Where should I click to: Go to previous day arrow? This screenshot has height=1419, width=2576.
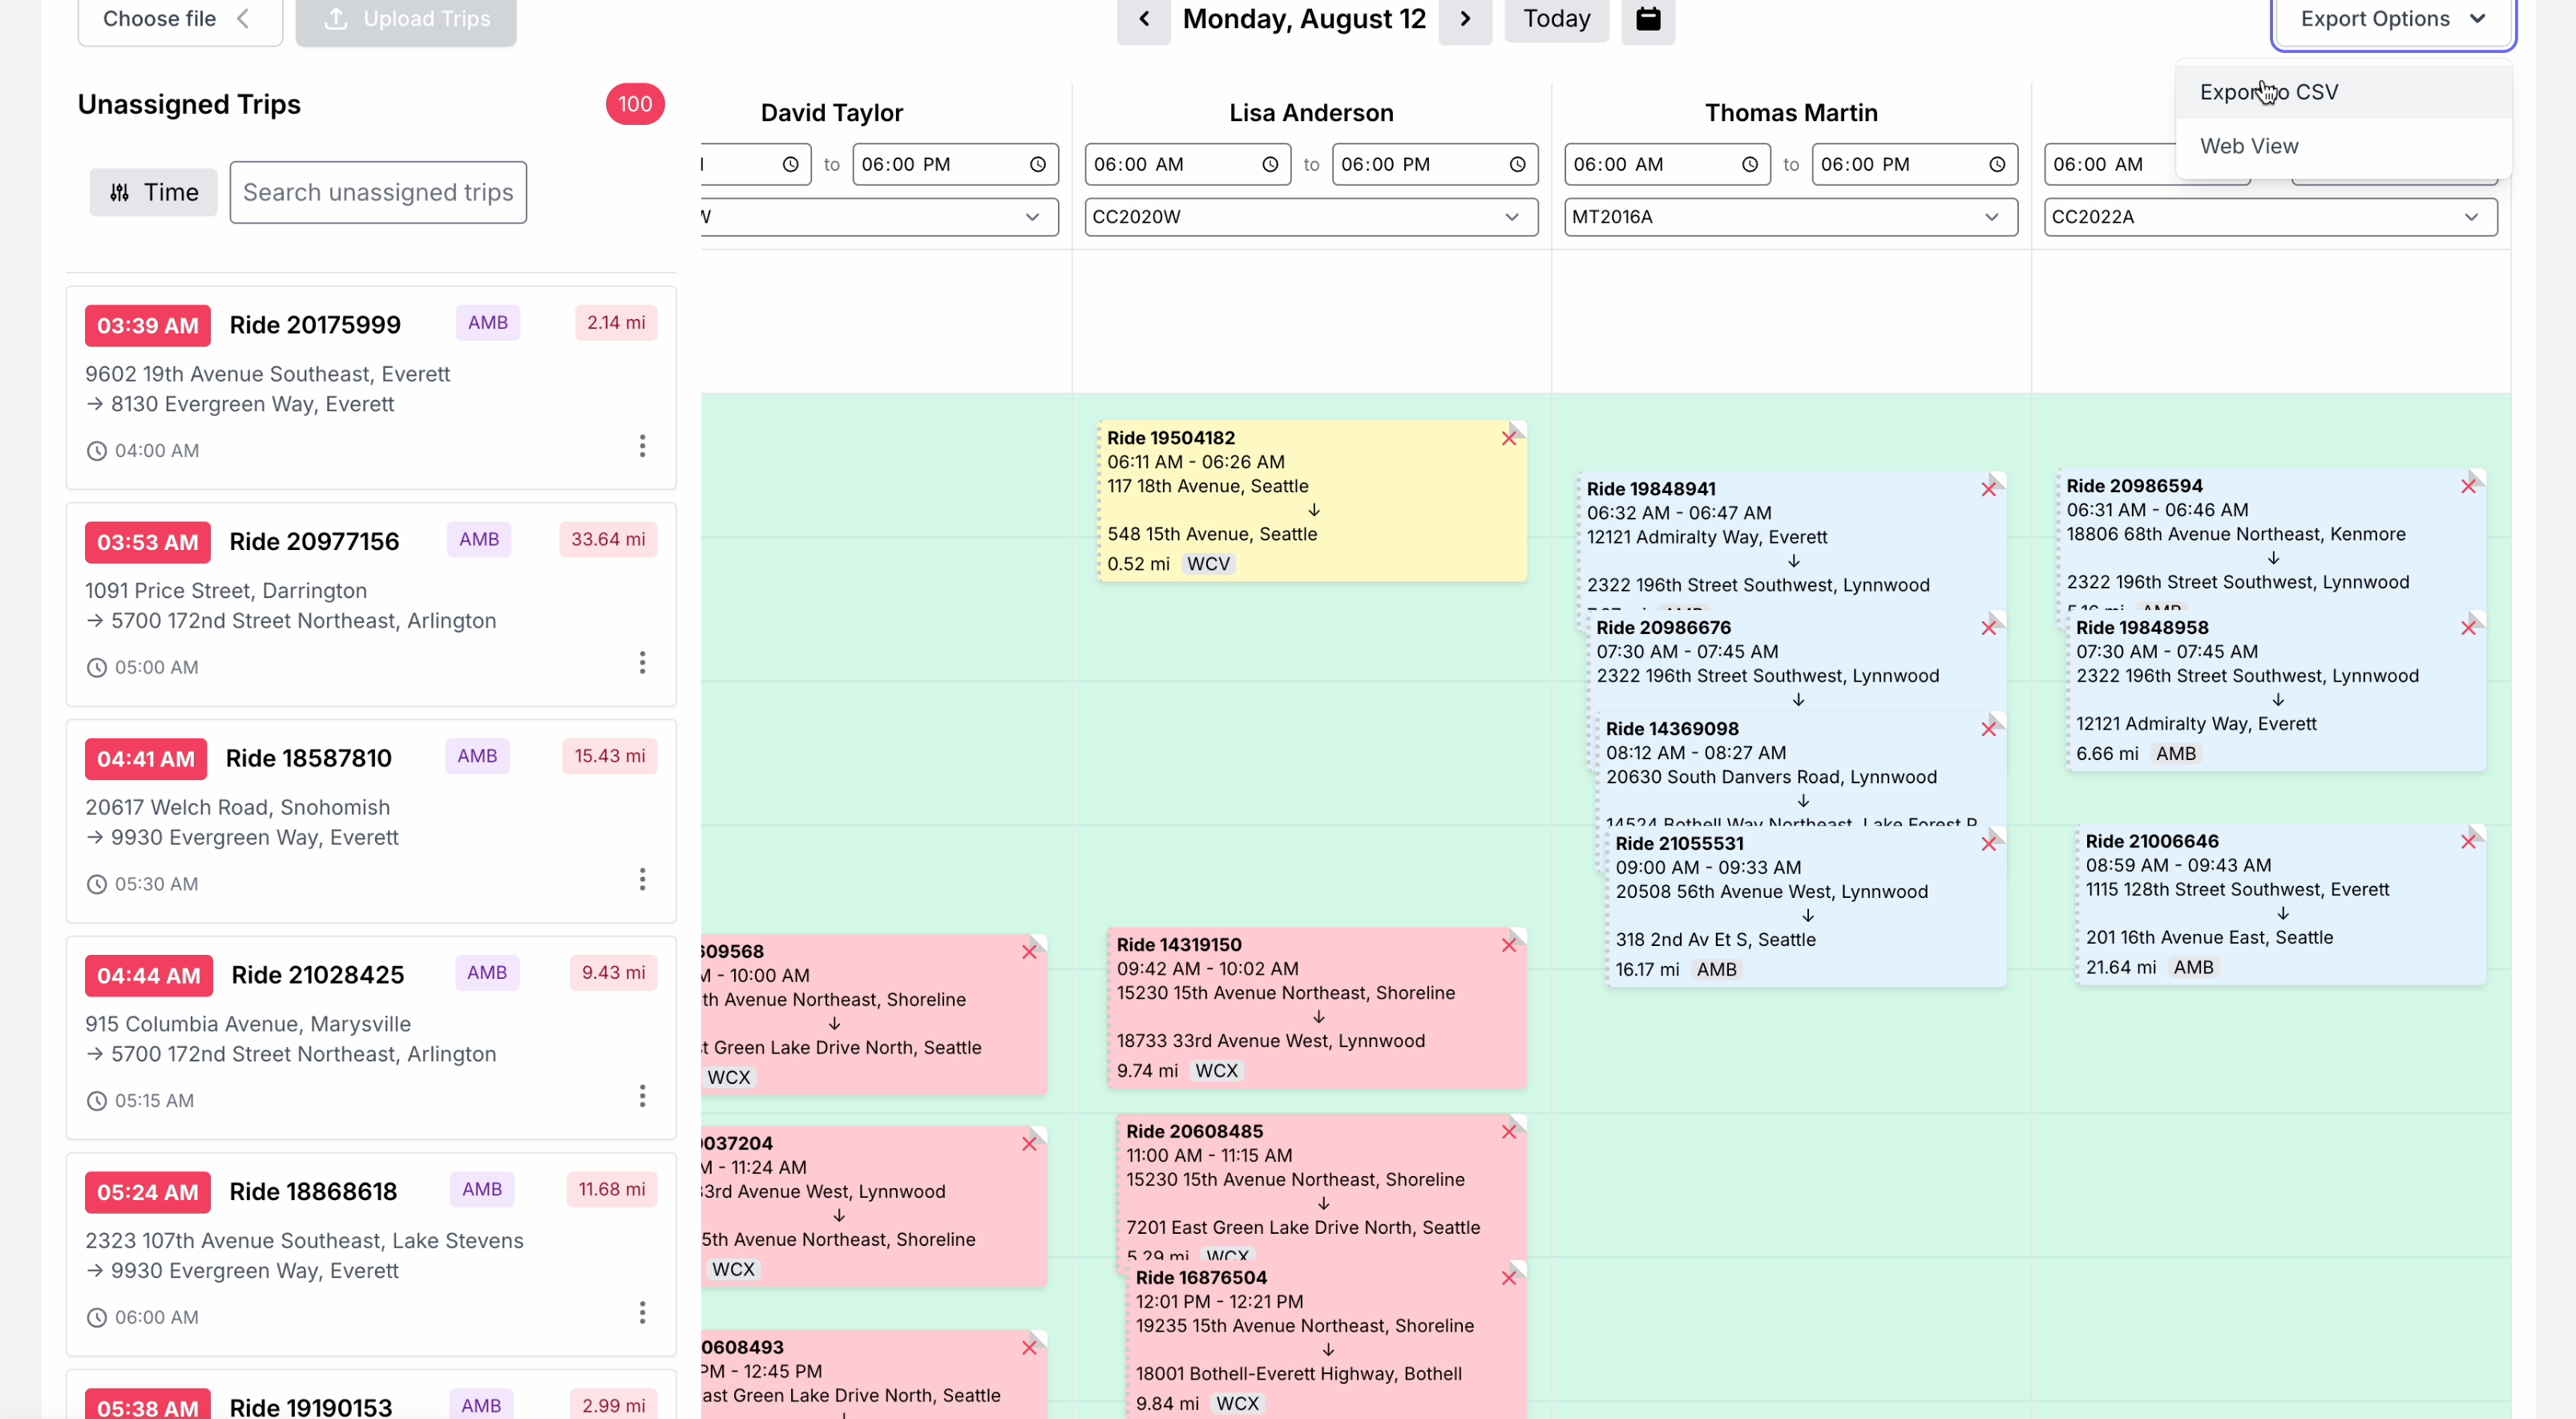tap(1144, 19)
